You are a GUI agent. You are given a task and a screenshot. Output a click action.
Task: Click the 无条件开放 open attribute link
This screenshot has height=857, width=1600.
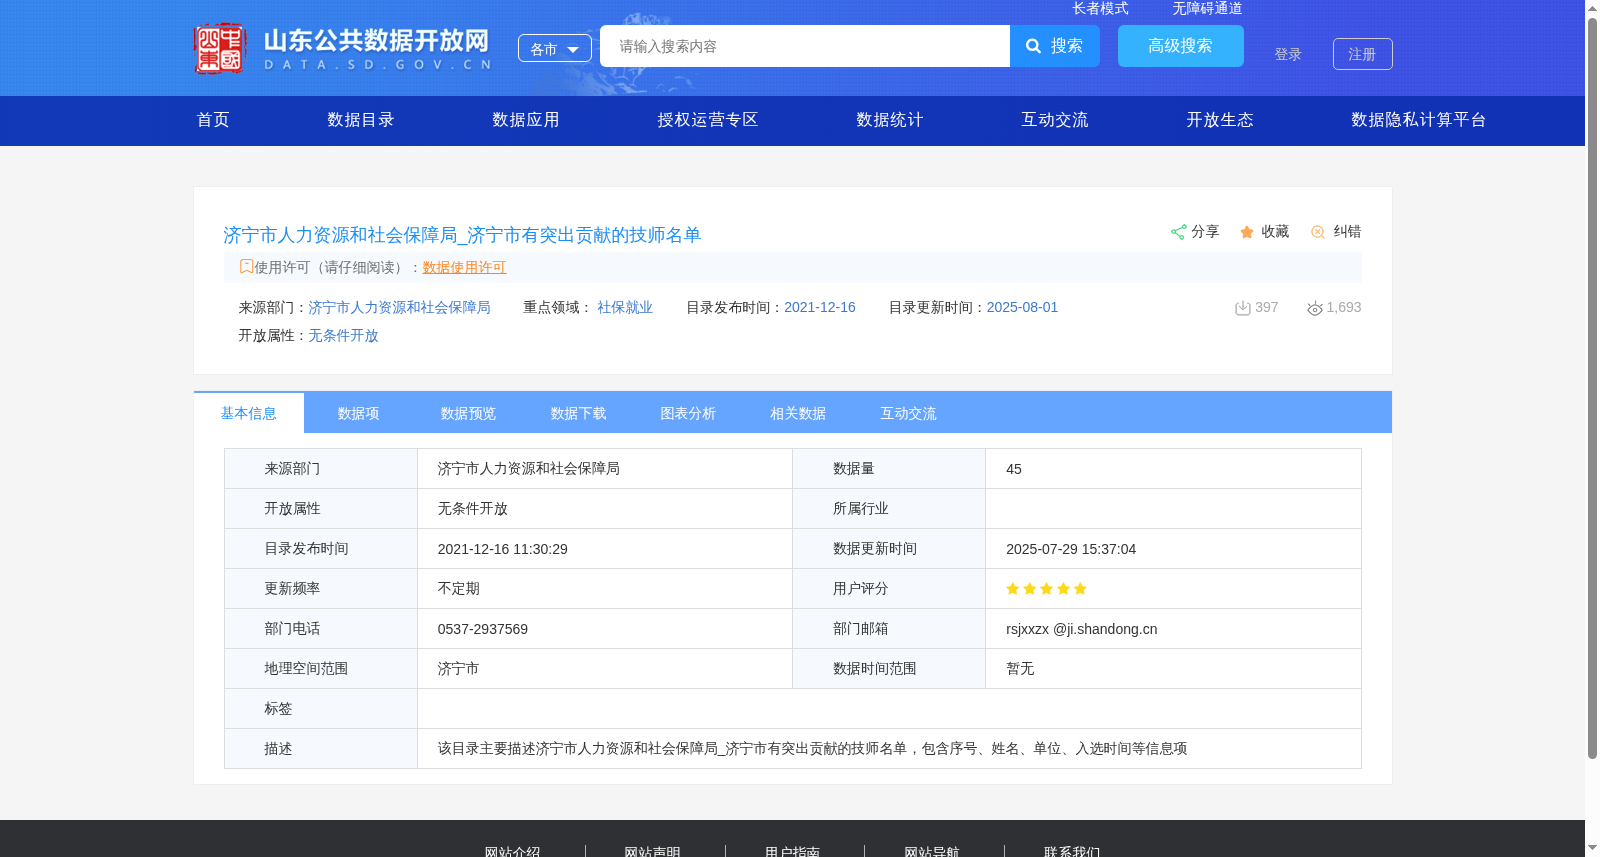click(343, 336)
